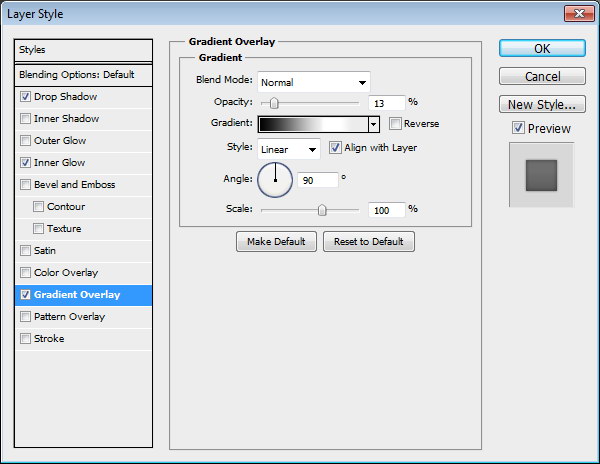Screen dimensions: 600x464
Task: Enable the Reverse gradient checkbox
Action: [395, 124]
